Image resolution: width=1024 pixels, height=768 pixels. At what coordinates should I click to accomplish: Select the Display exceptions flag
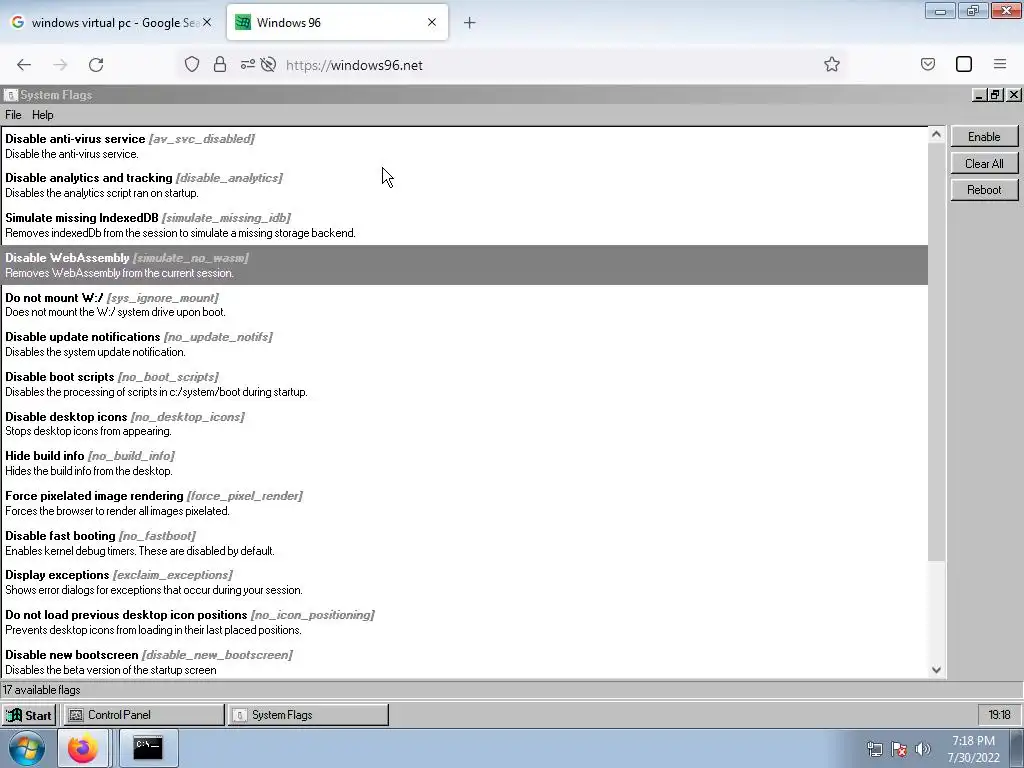click(x=464, y=582)
